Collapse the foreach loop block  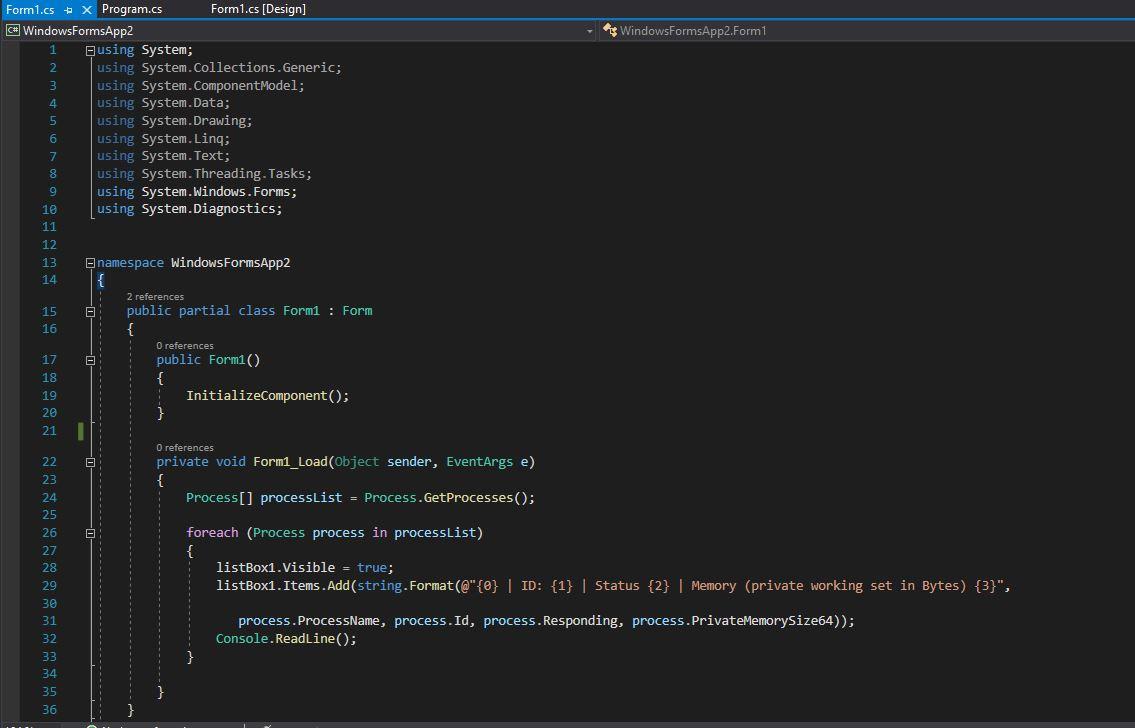tap(89, 532)
